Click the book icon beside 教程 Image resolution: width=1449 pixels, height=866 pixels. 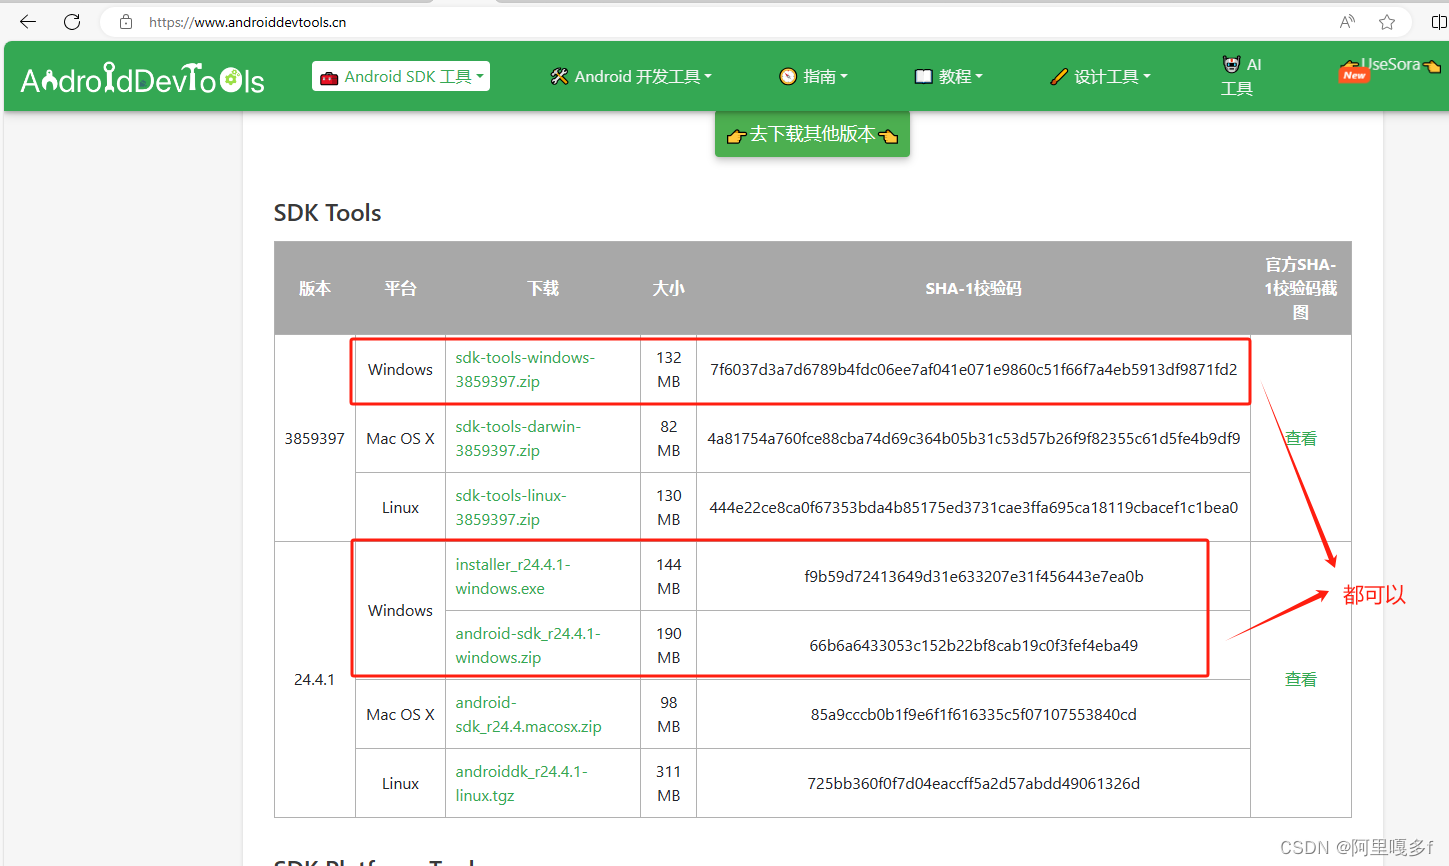pos(923,76)
